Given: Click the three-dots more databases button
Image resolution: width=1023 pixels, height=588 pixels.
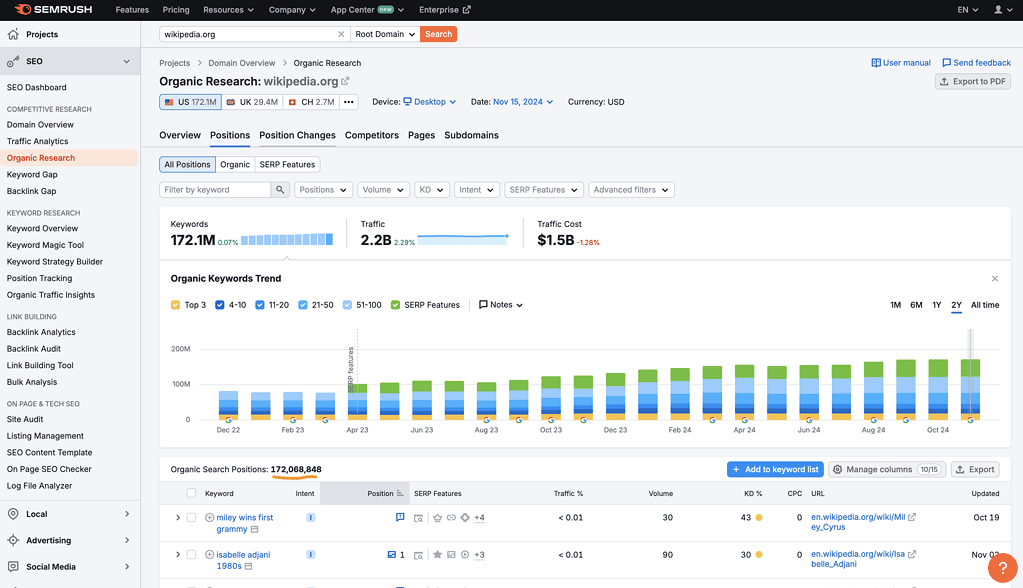Looking at the screenshot, I should click(x=349, y=102).
